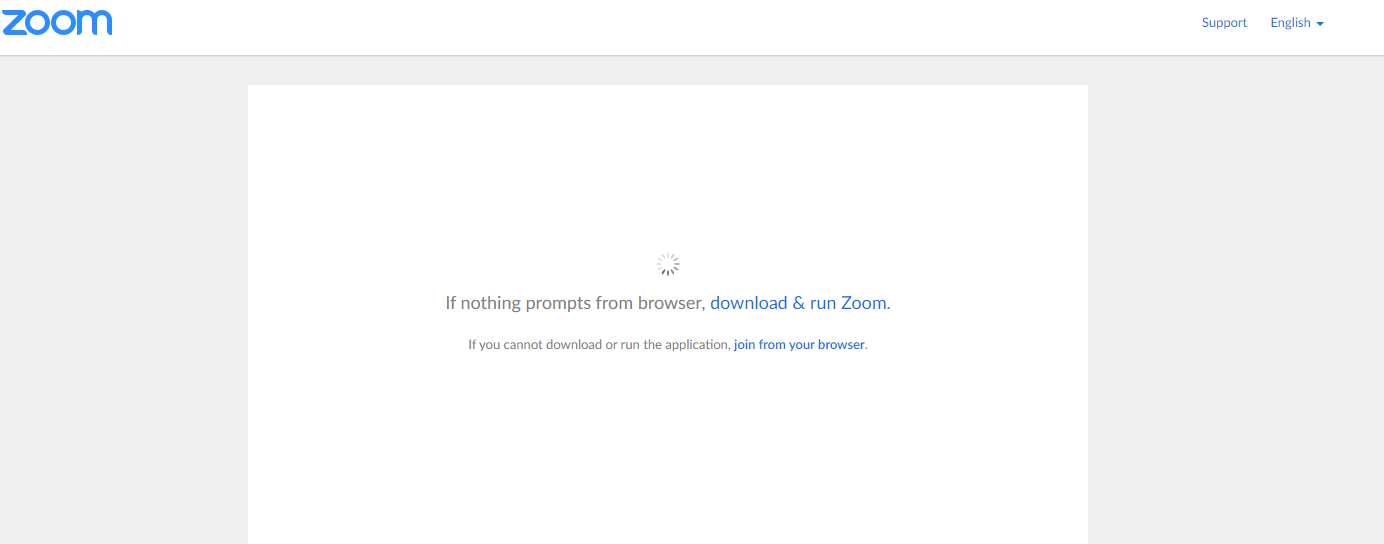Image resolution: width=1384 pixels, height=544 pixels.
Task: Click the blank header space left of Support
Action: click(x=700, y=27)
